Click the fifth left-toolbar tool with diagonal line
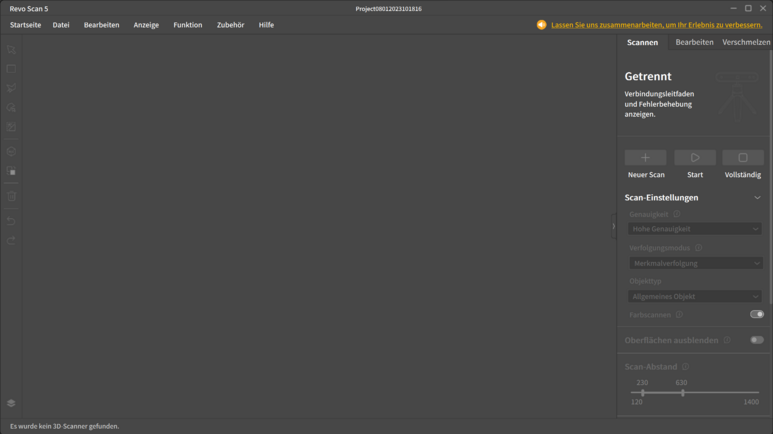The width and height of the screenshot is (773, 434). 11,127
